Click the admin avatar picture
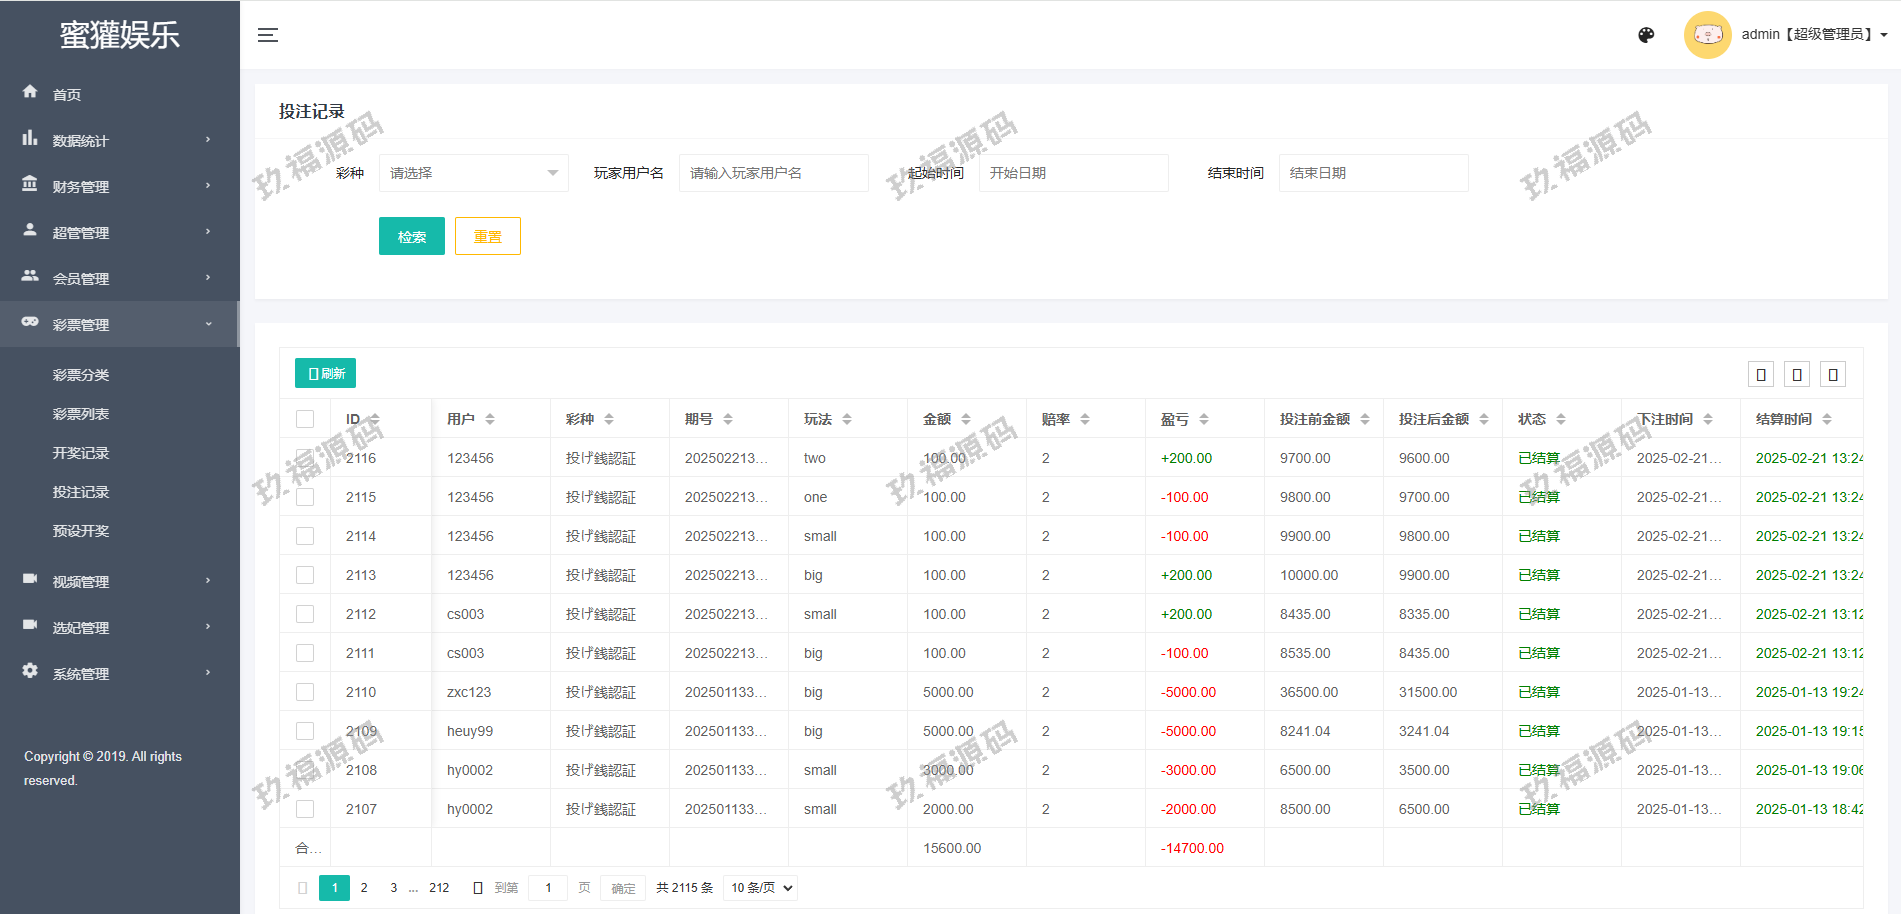The image size is (1901, 914). tap(1707, 35)
